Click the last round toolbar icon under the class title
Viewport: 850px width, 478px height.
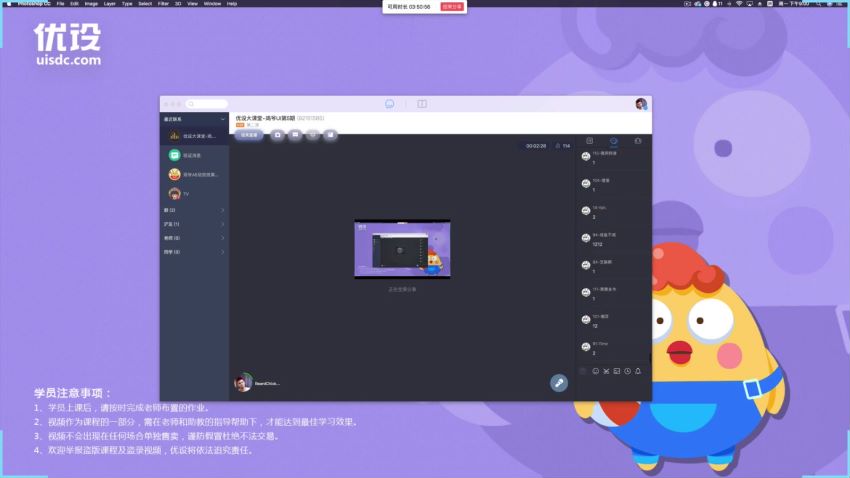pos(330,135)
